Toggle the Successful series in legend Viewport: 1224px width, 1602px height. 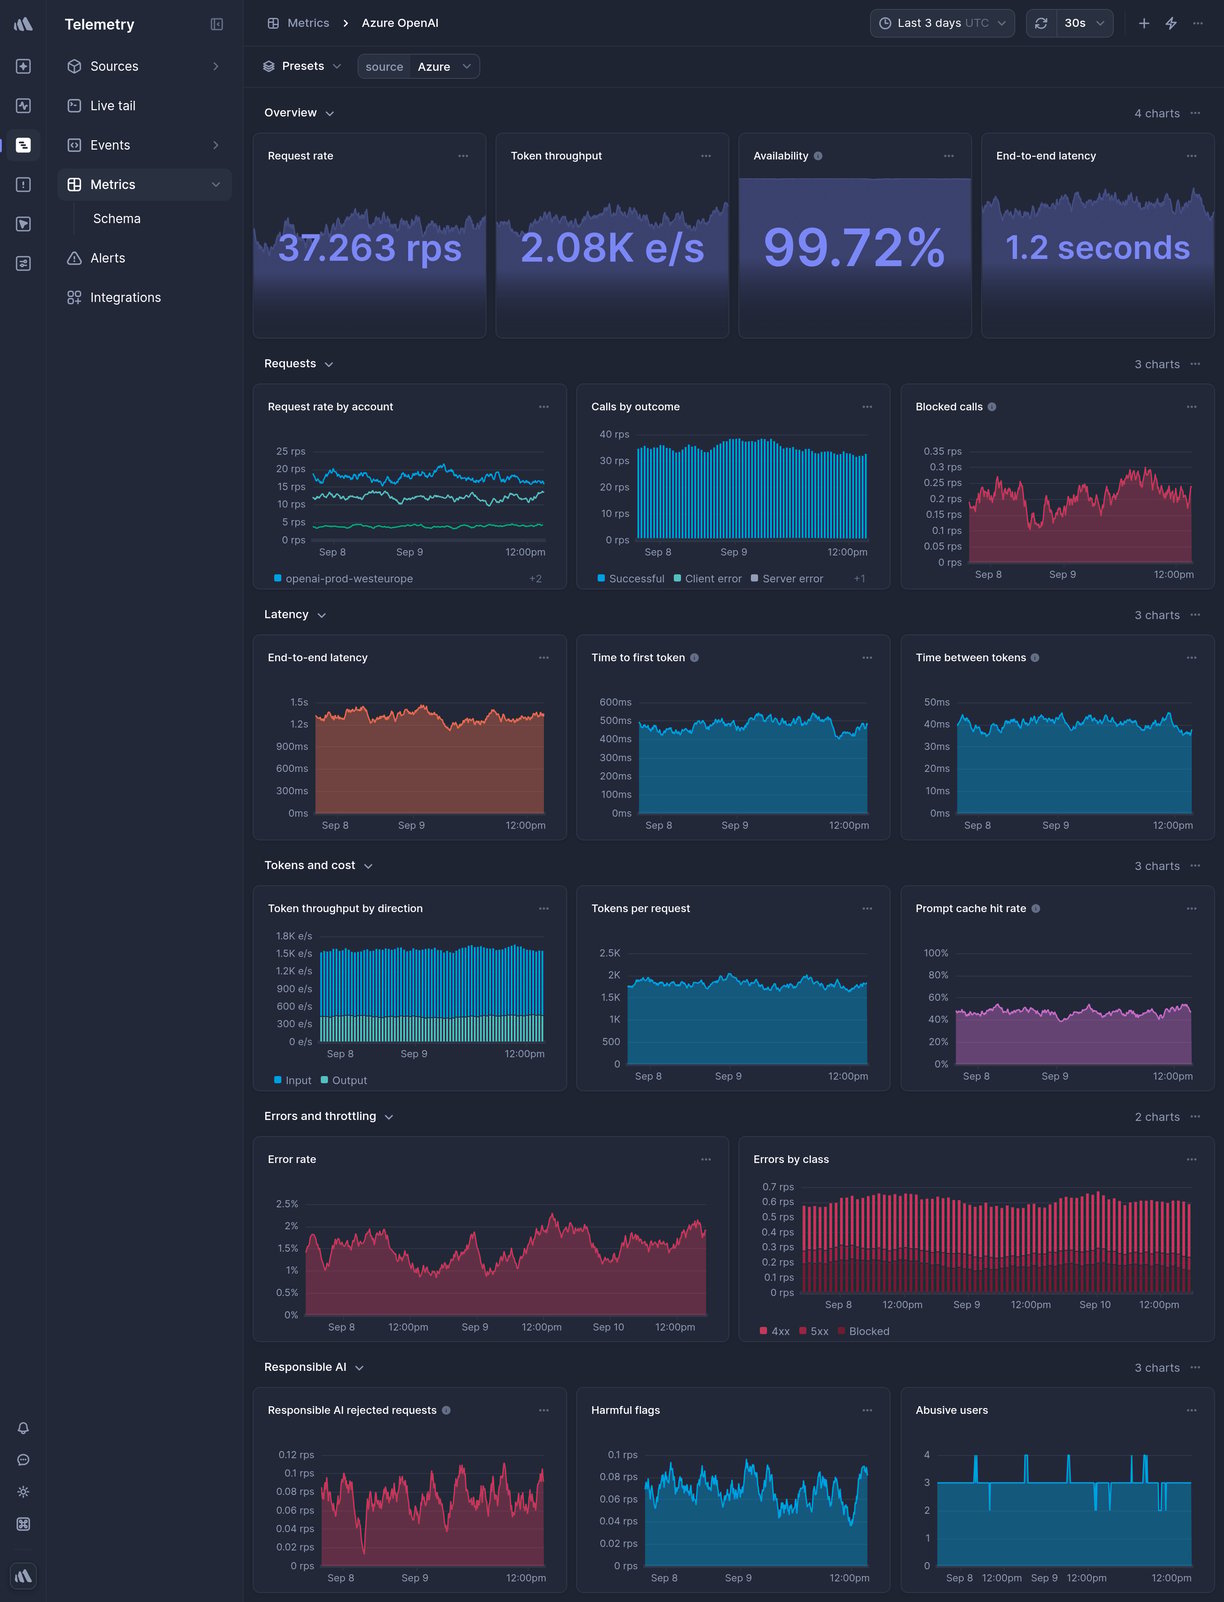(631, 579)
